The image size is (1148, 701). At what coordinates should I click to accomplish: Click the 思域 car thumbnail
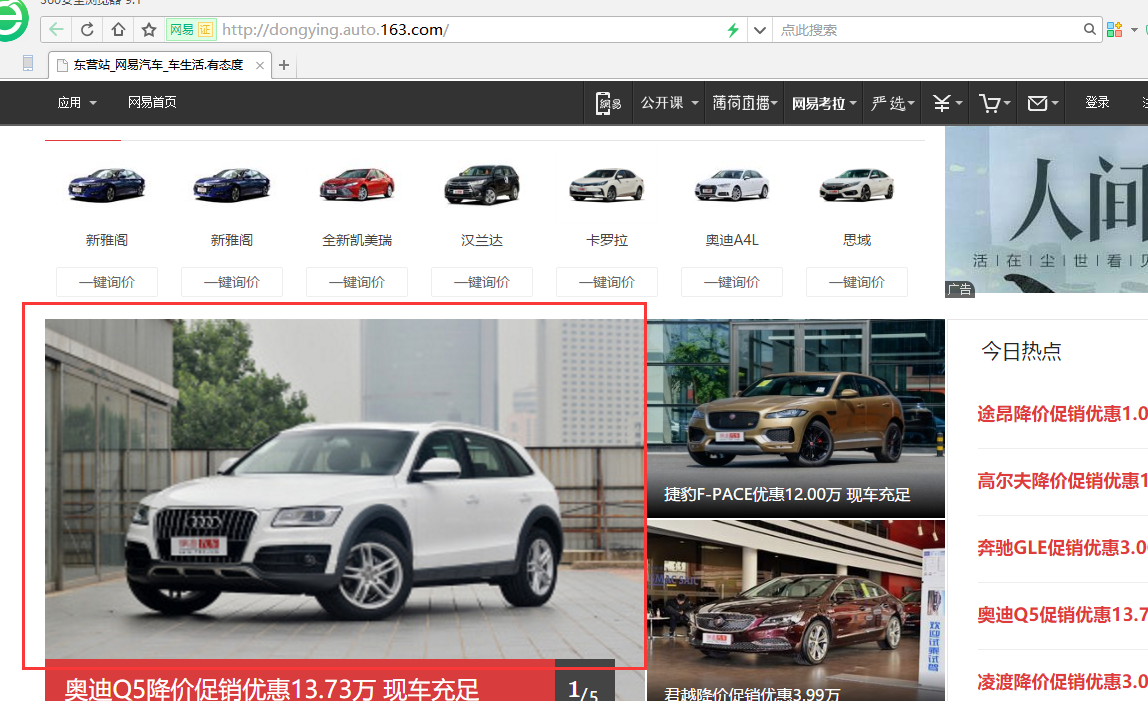coord(857,185)
